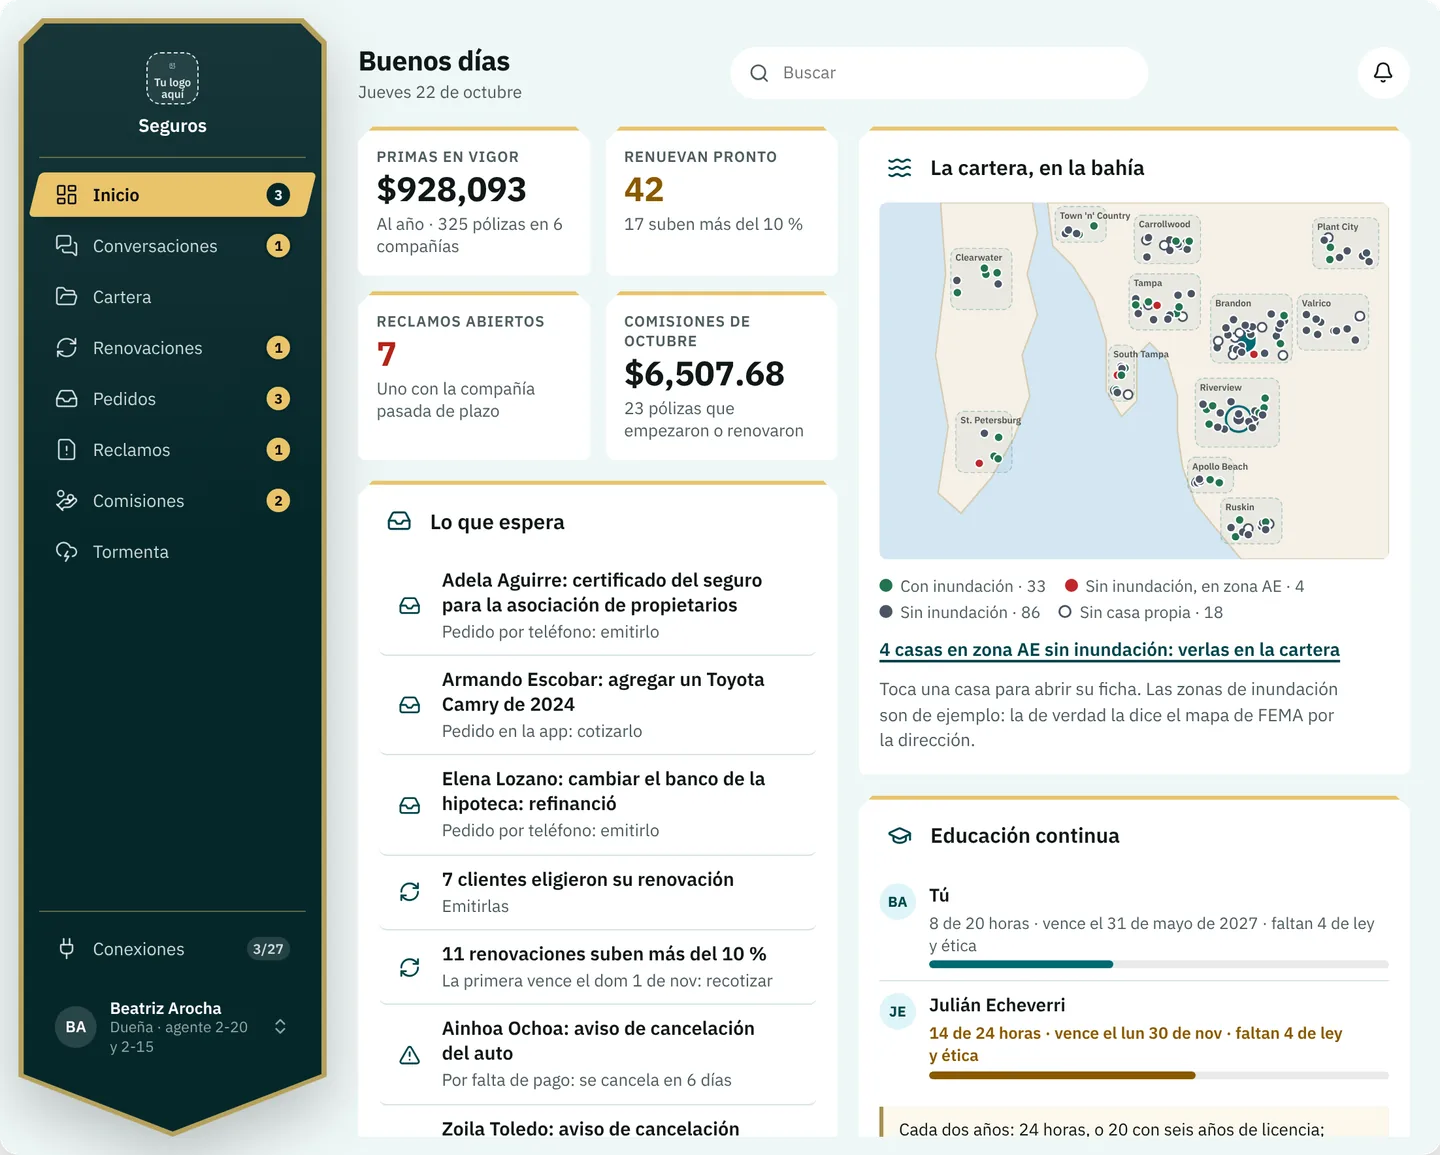Open the Reclamos abiertos 7 card

pos(474,376)
